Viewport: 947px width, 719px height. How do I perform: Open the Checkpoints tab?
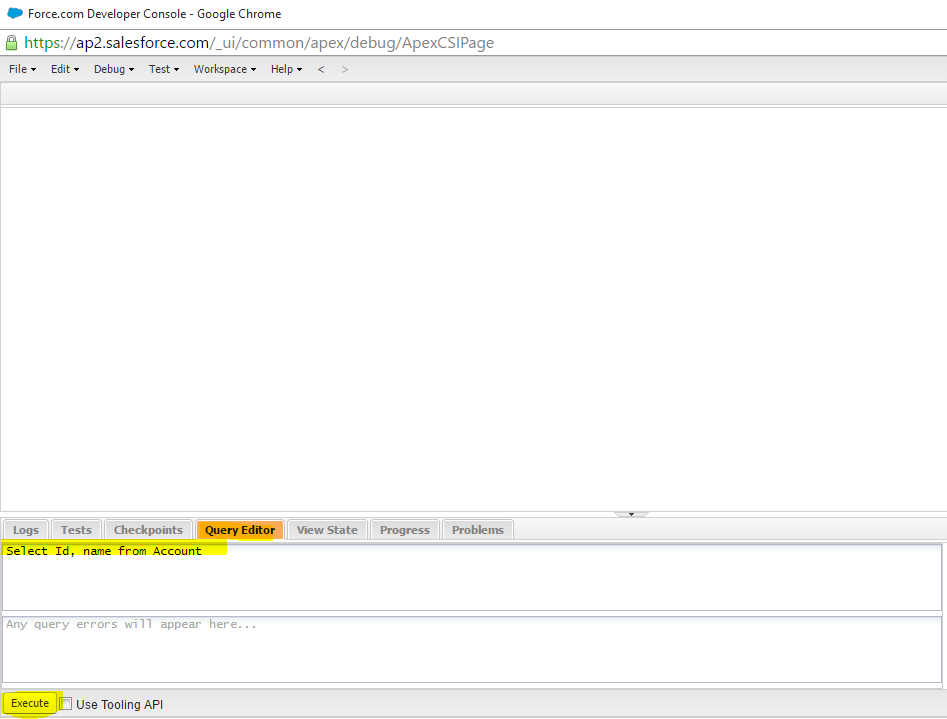(x=148, y=529)
